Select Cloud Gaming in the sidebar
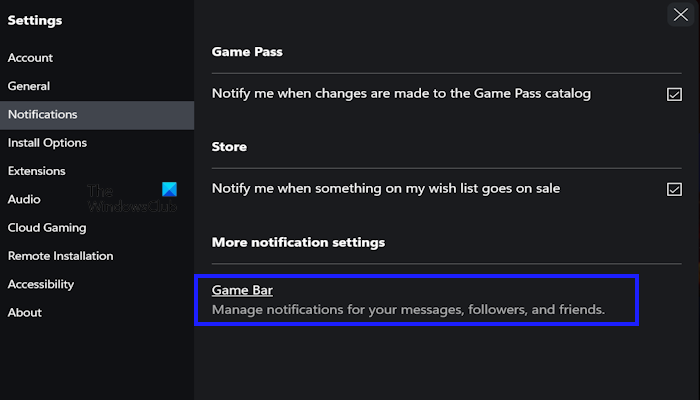Viewport: 700px width, 400px height. pyautogui.click(x=47, y=228)
